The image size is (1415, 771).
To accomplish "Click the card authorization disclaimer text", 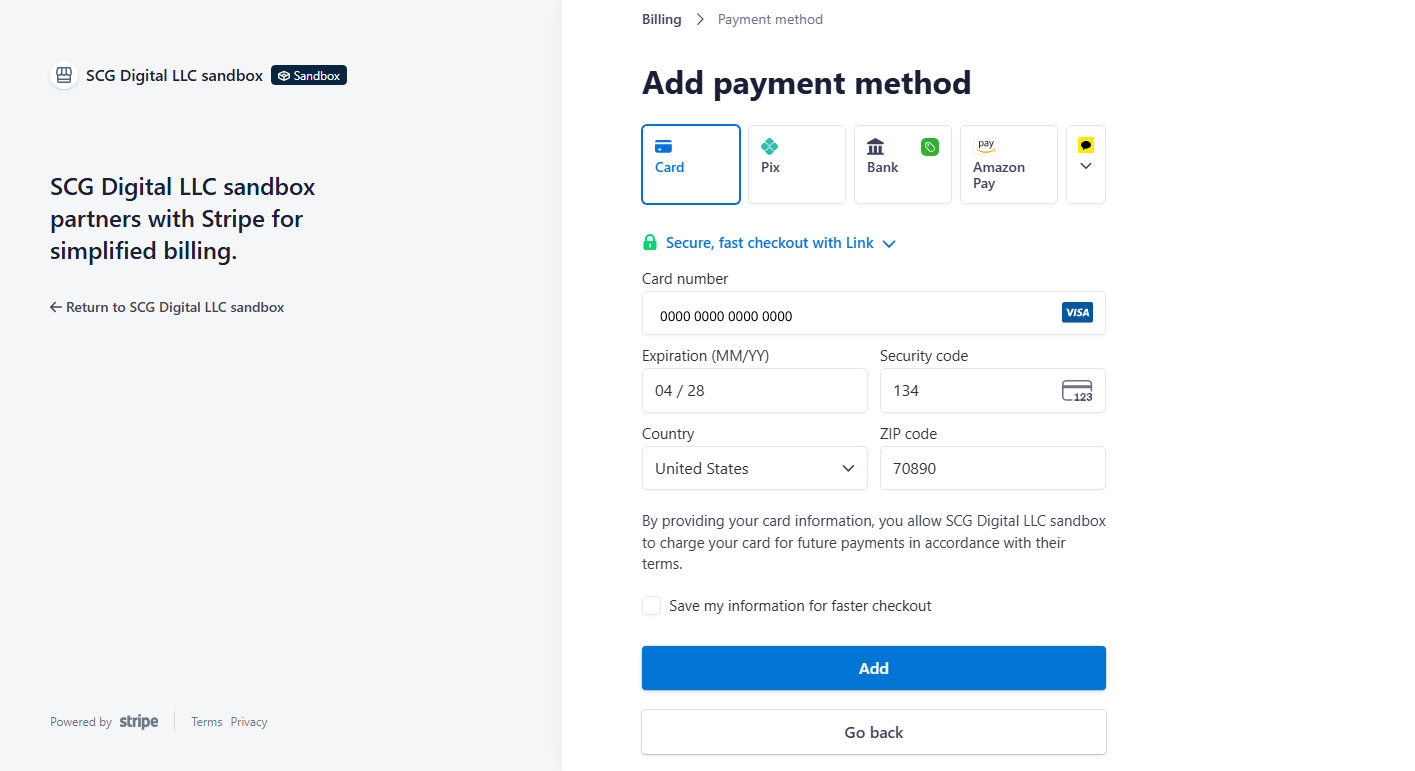I will pyautogui.click(x=874, y=542).
